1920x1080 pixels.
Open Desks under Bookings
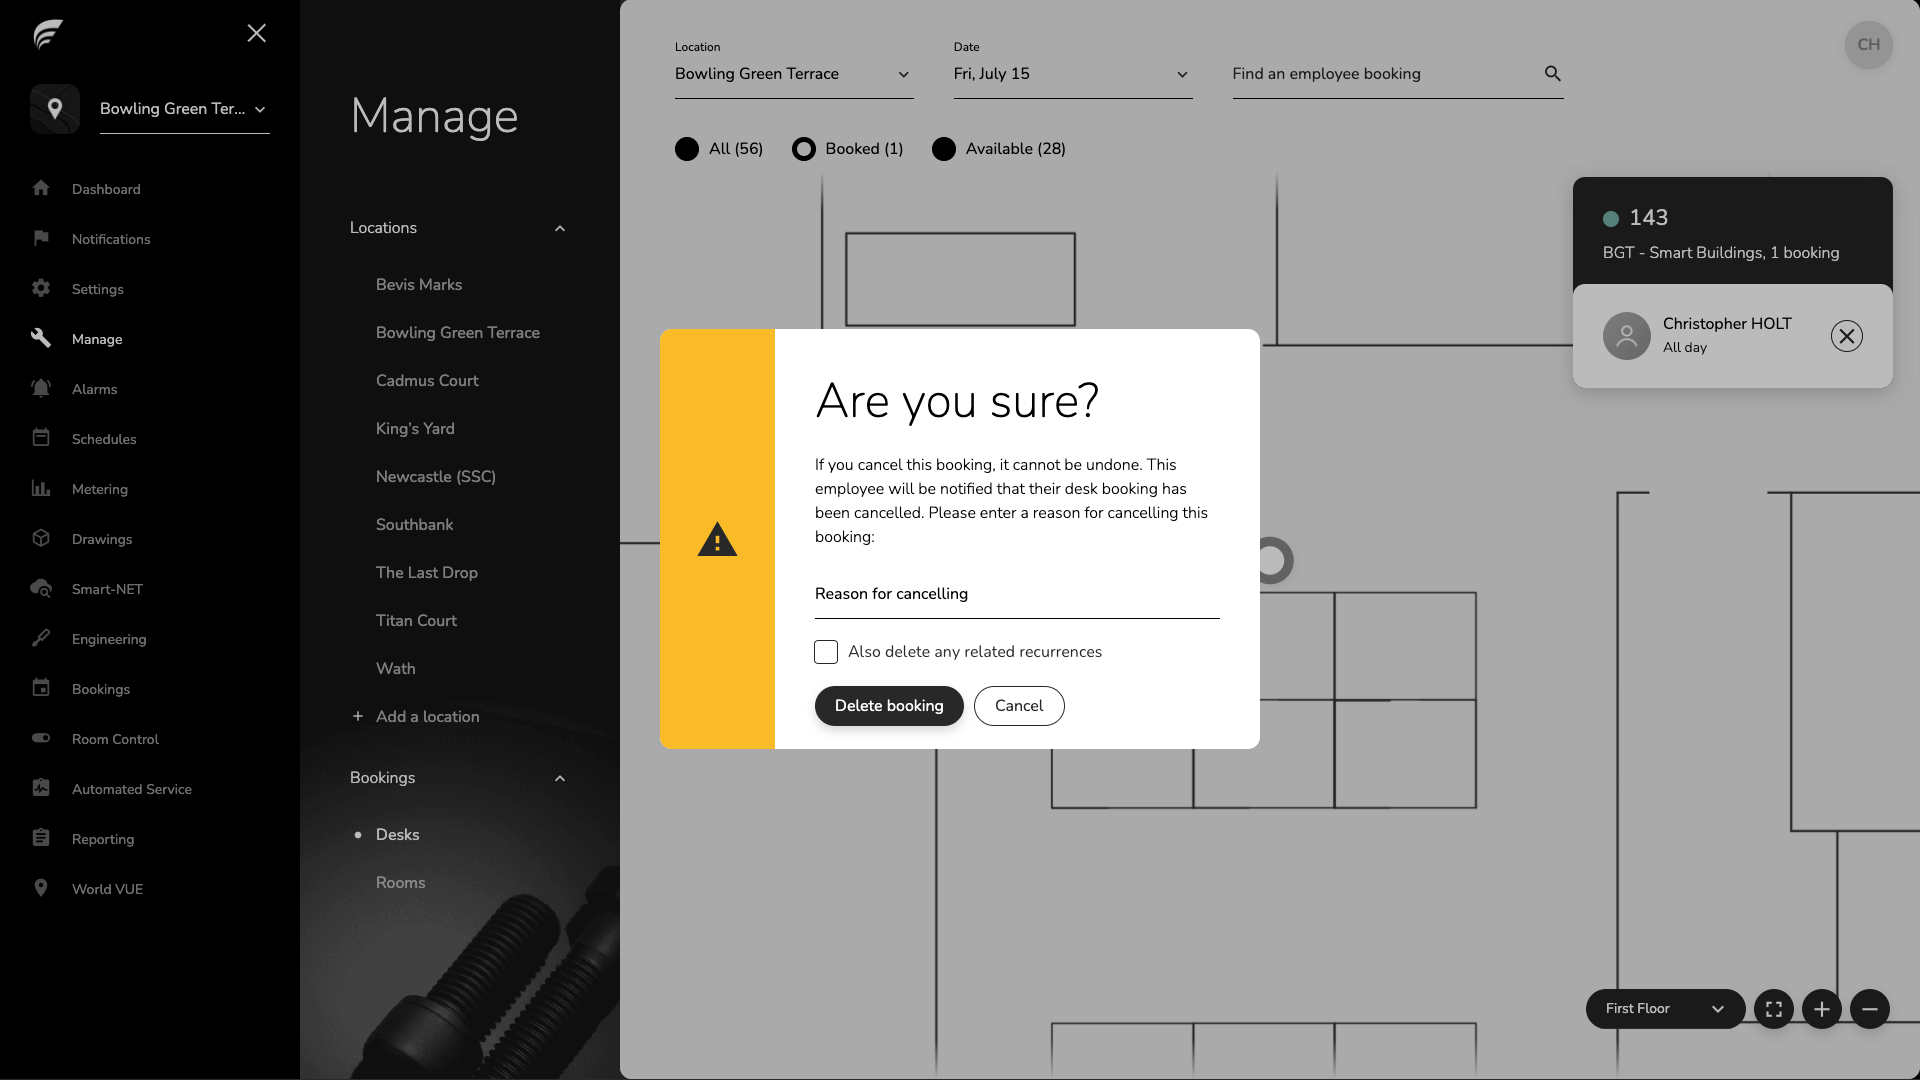click(397, 835)
